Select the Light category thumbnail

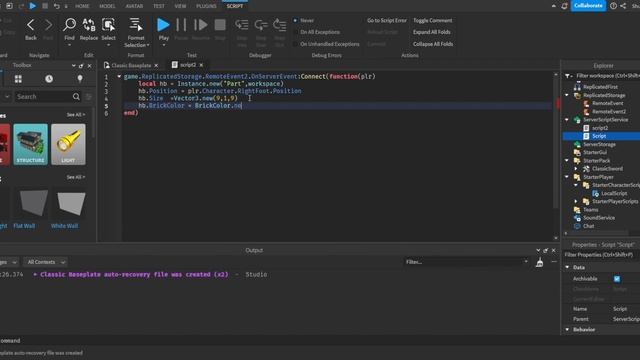tap(68, 144)
